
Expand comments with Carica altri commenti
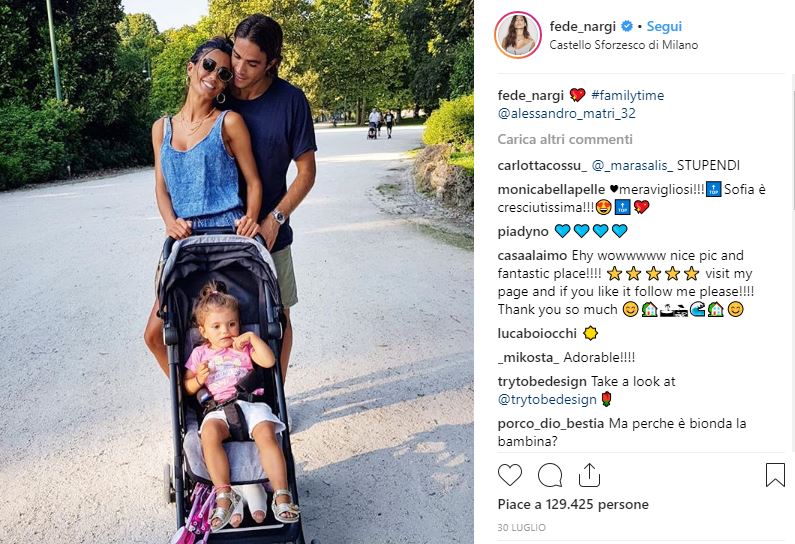coord(565,139)
